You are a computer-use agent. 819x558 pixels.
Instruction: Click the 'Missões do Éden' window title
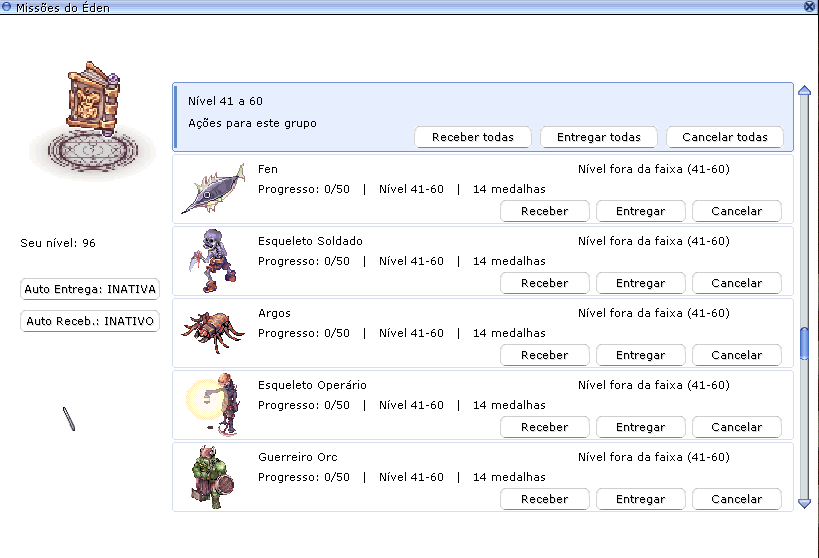[x=63, y=8]
